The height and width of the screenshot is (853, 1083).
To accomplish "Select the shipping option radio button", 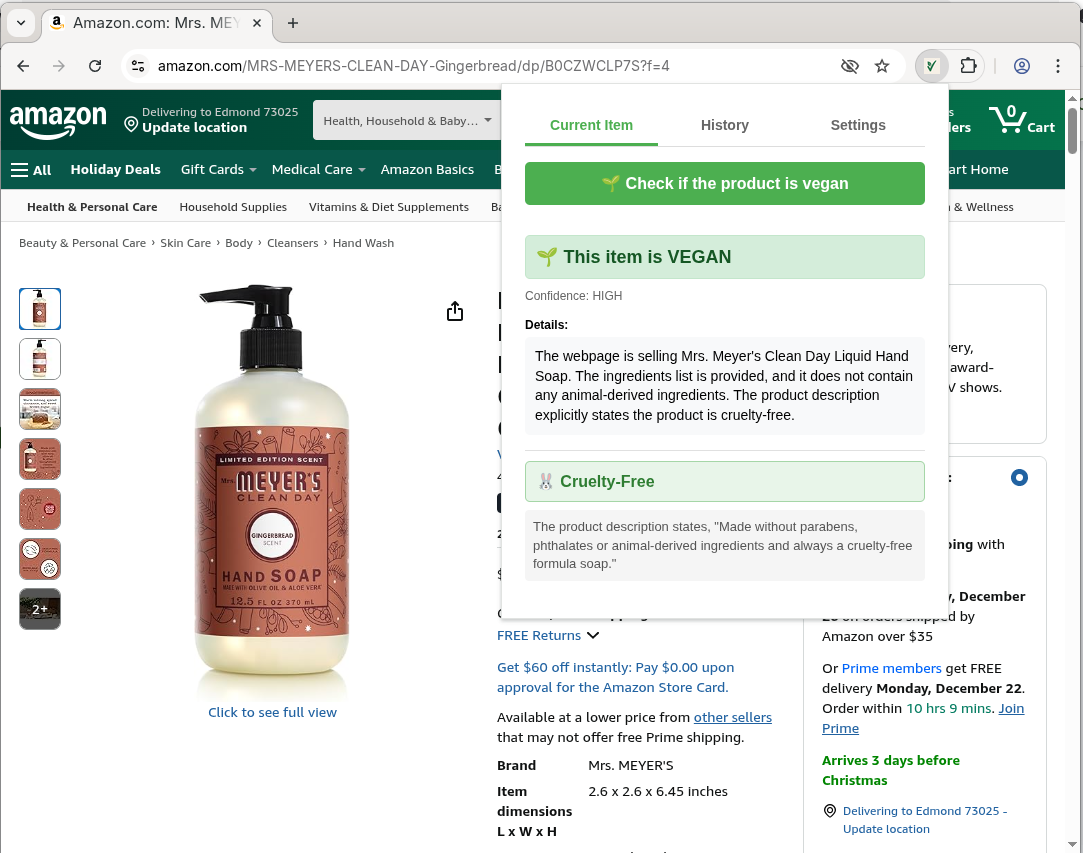I will (1019, 478).
